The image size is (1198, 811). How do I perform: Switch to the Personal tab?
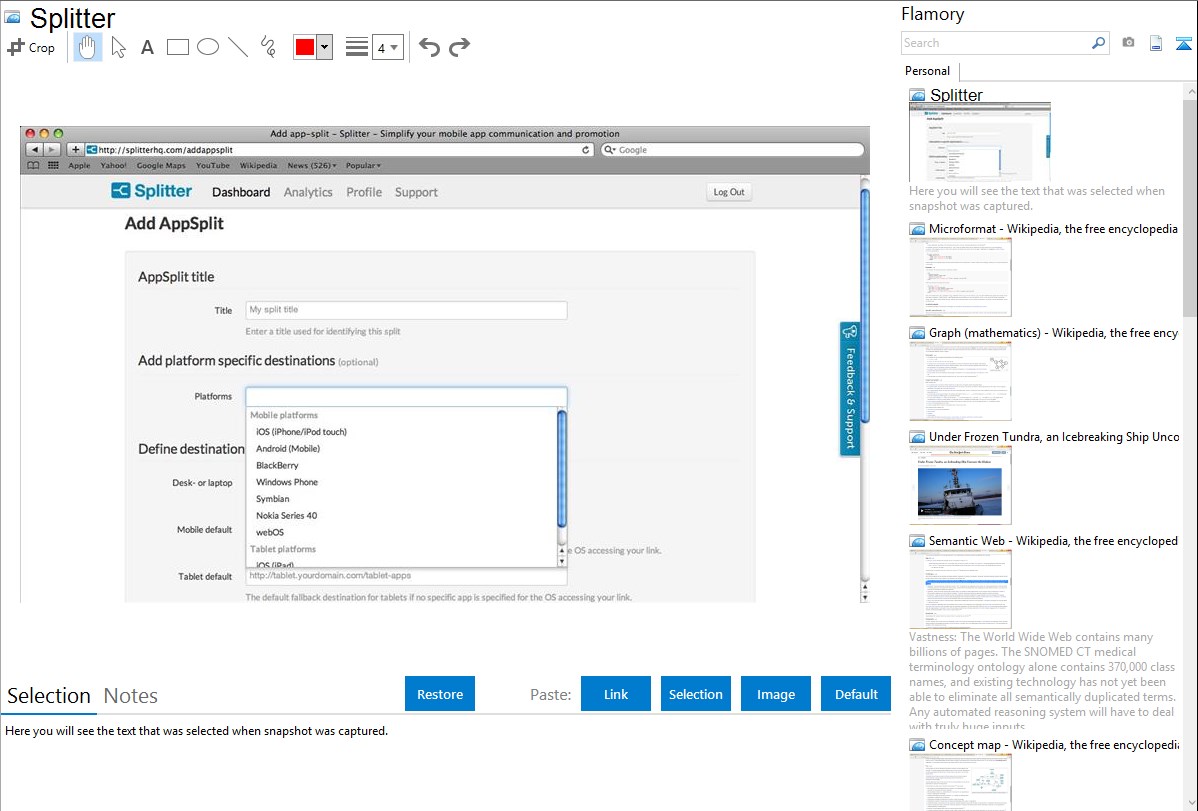pyautogui.click(x=928, y=71)
